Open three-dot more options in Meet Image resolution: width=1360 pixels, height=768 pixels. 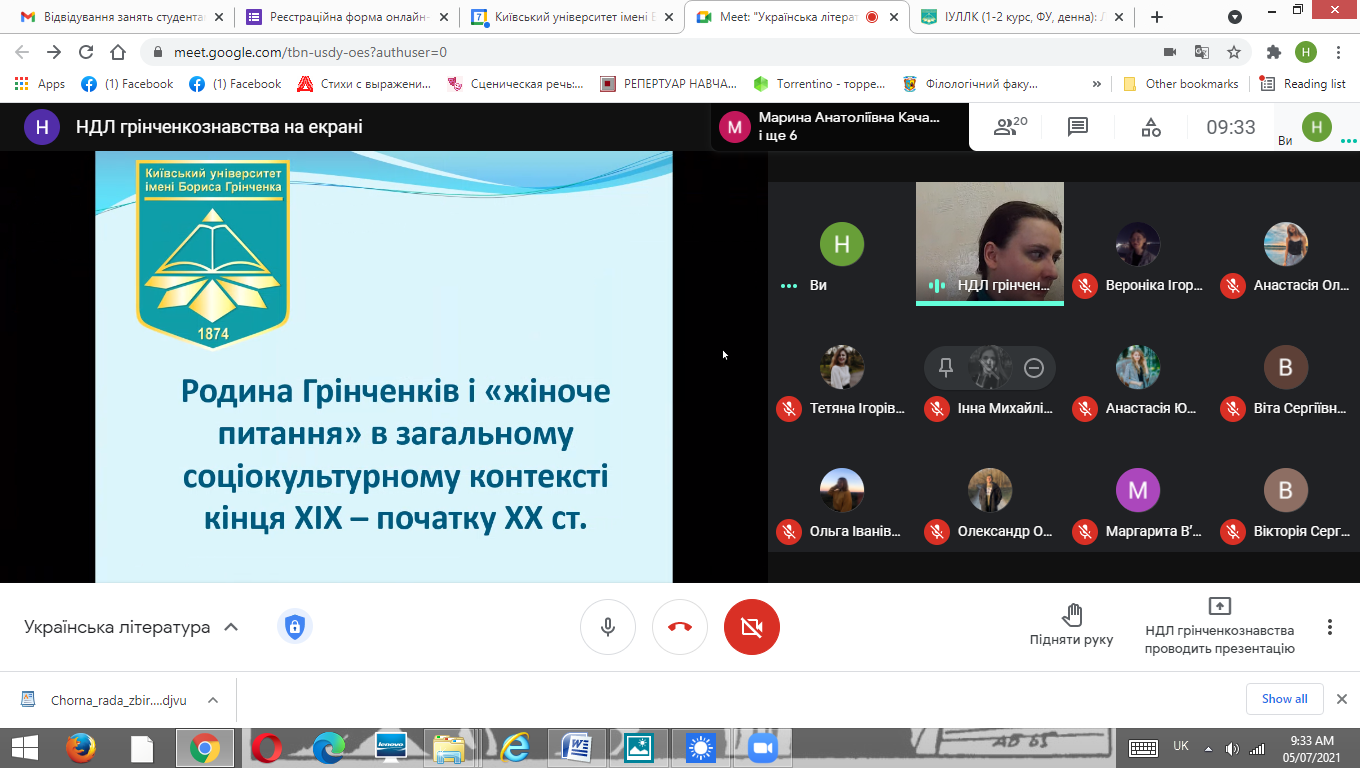pos(1329,627)
